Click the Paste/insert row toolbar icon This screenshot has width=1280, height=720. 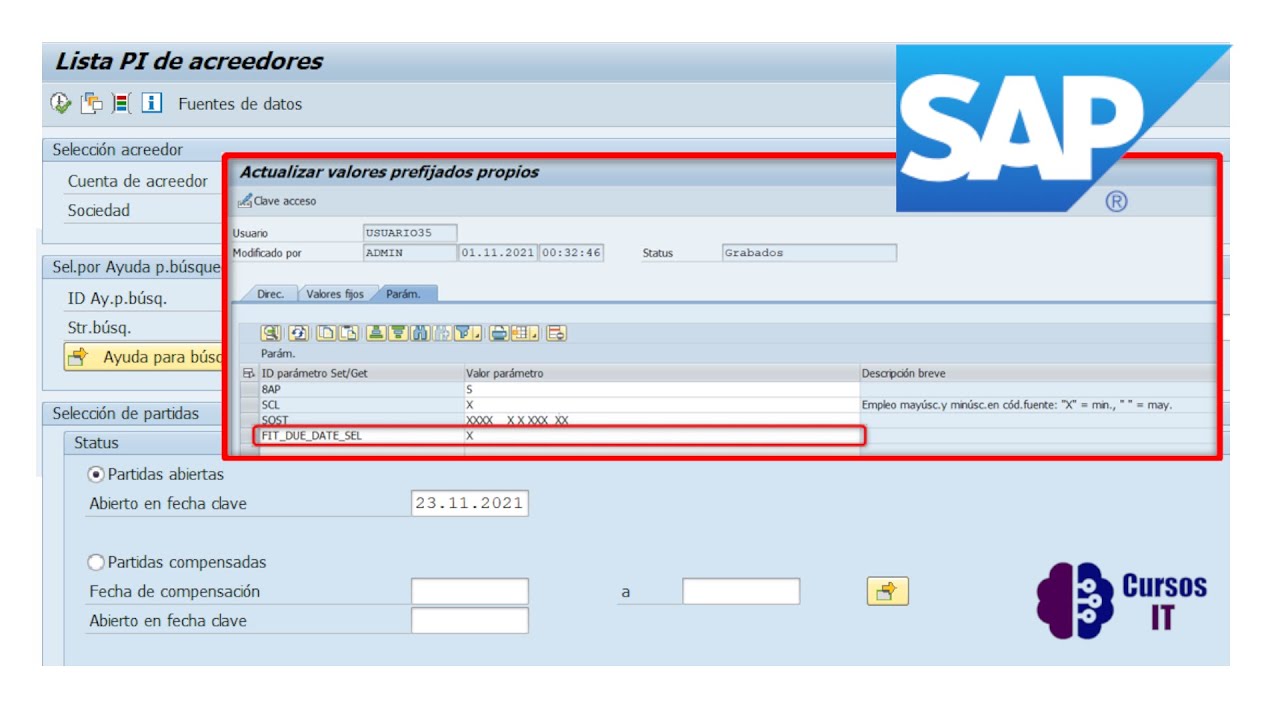(348, 333)
